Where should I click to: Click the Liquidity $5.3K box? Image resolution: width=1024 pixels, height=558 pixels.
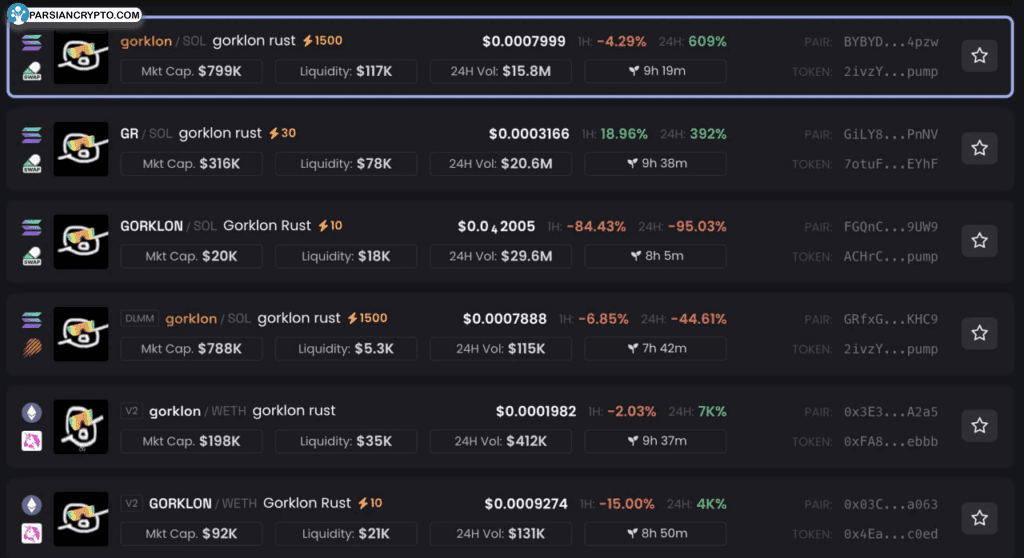346,348
